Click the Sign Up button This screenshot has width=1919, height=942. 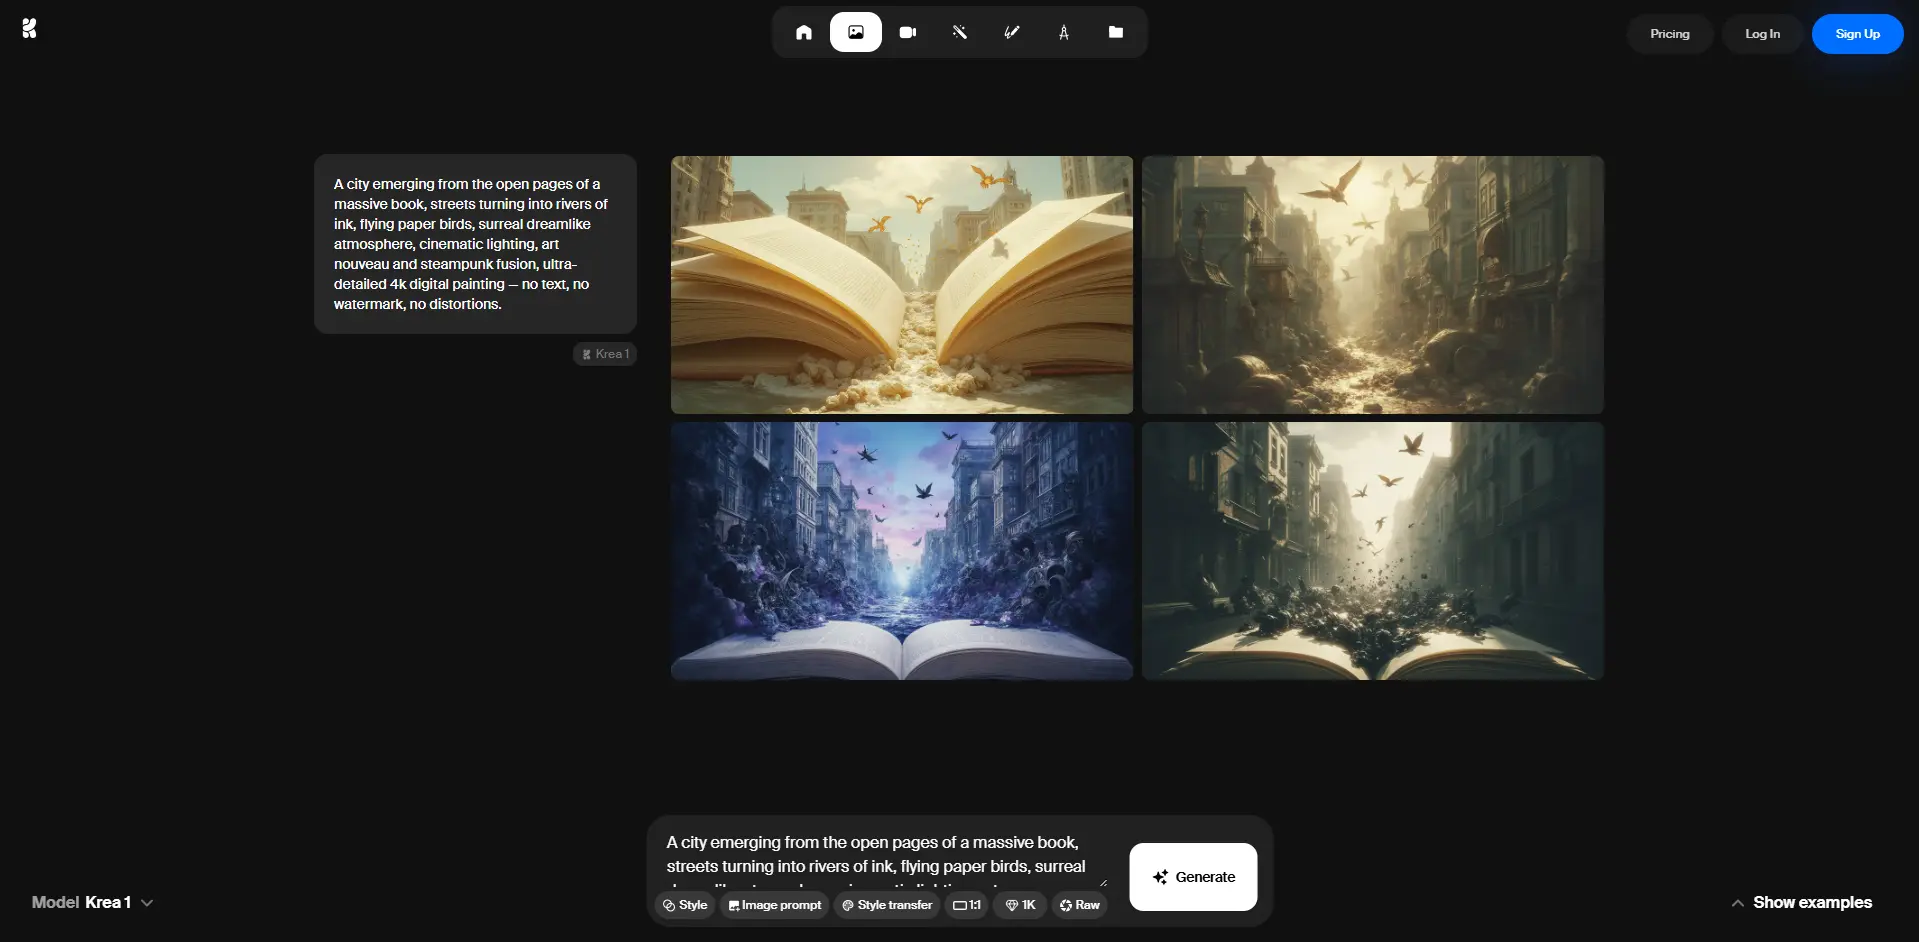coord(1857,33)
